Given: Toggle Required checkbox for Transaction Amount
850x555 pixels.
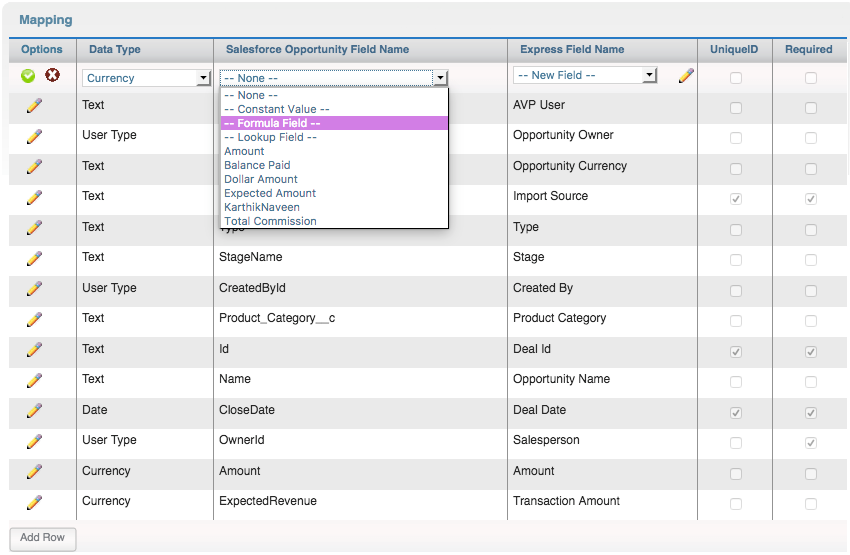Looking at the screenshot, I should pyautogui.click(x=811, y=504).
